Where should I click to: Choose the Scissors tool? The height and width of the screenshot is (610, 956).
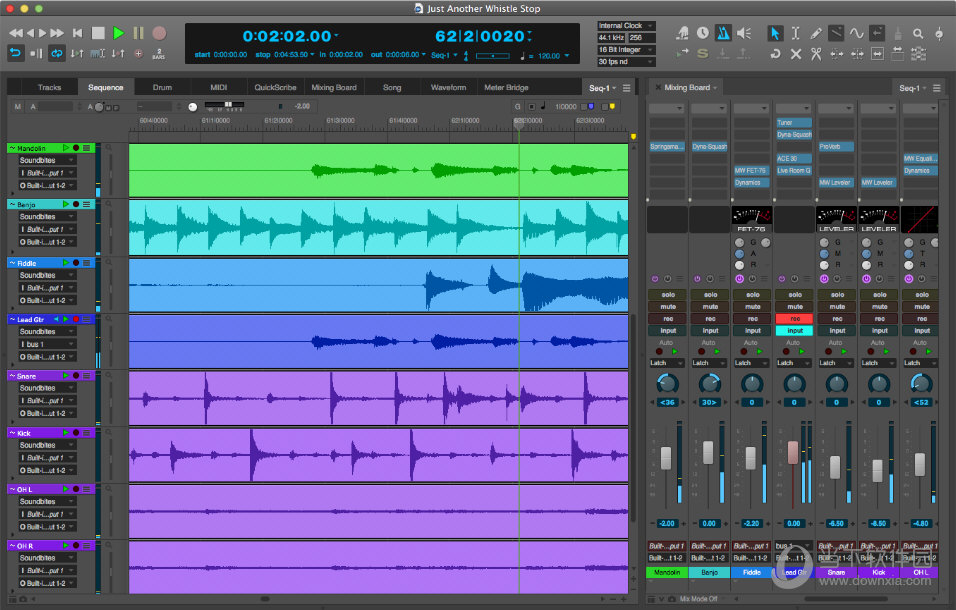point(817,53)
